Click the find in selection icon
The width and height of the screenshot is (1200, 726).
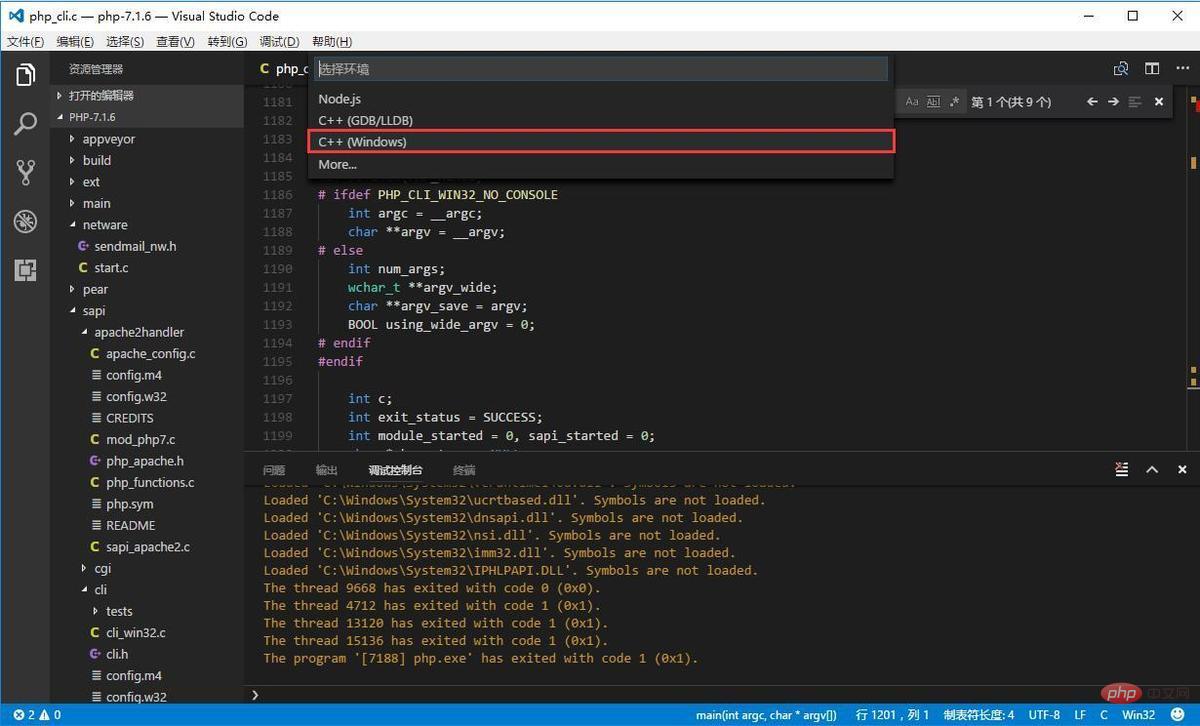coord(1135,101)
